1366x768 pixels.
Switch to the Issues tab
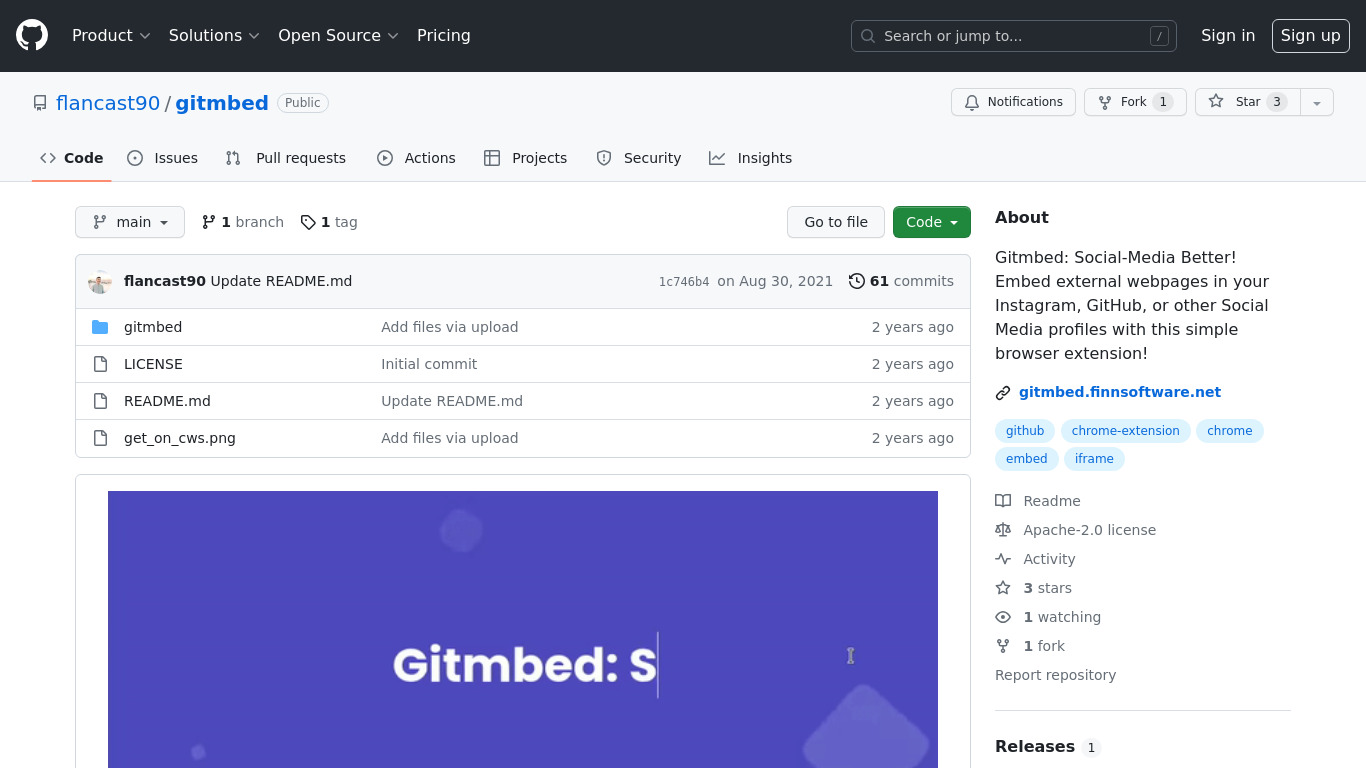pos(163,158)
